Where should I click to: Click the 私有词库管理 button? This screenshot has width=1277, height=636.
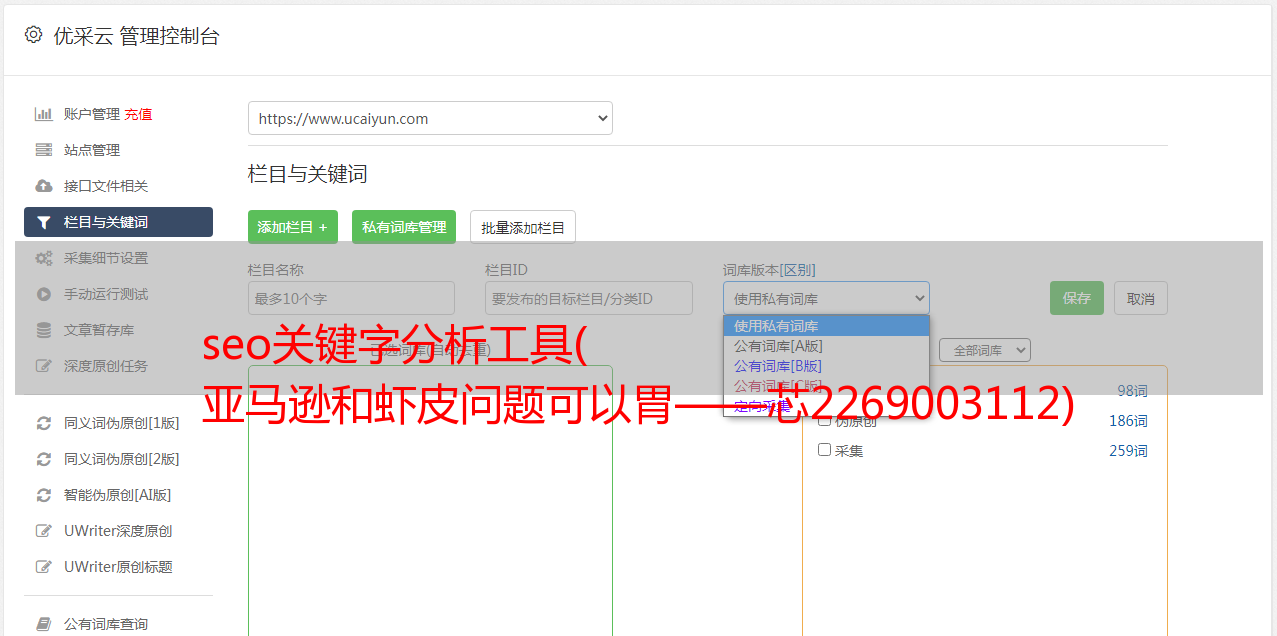tap(404, 227)
